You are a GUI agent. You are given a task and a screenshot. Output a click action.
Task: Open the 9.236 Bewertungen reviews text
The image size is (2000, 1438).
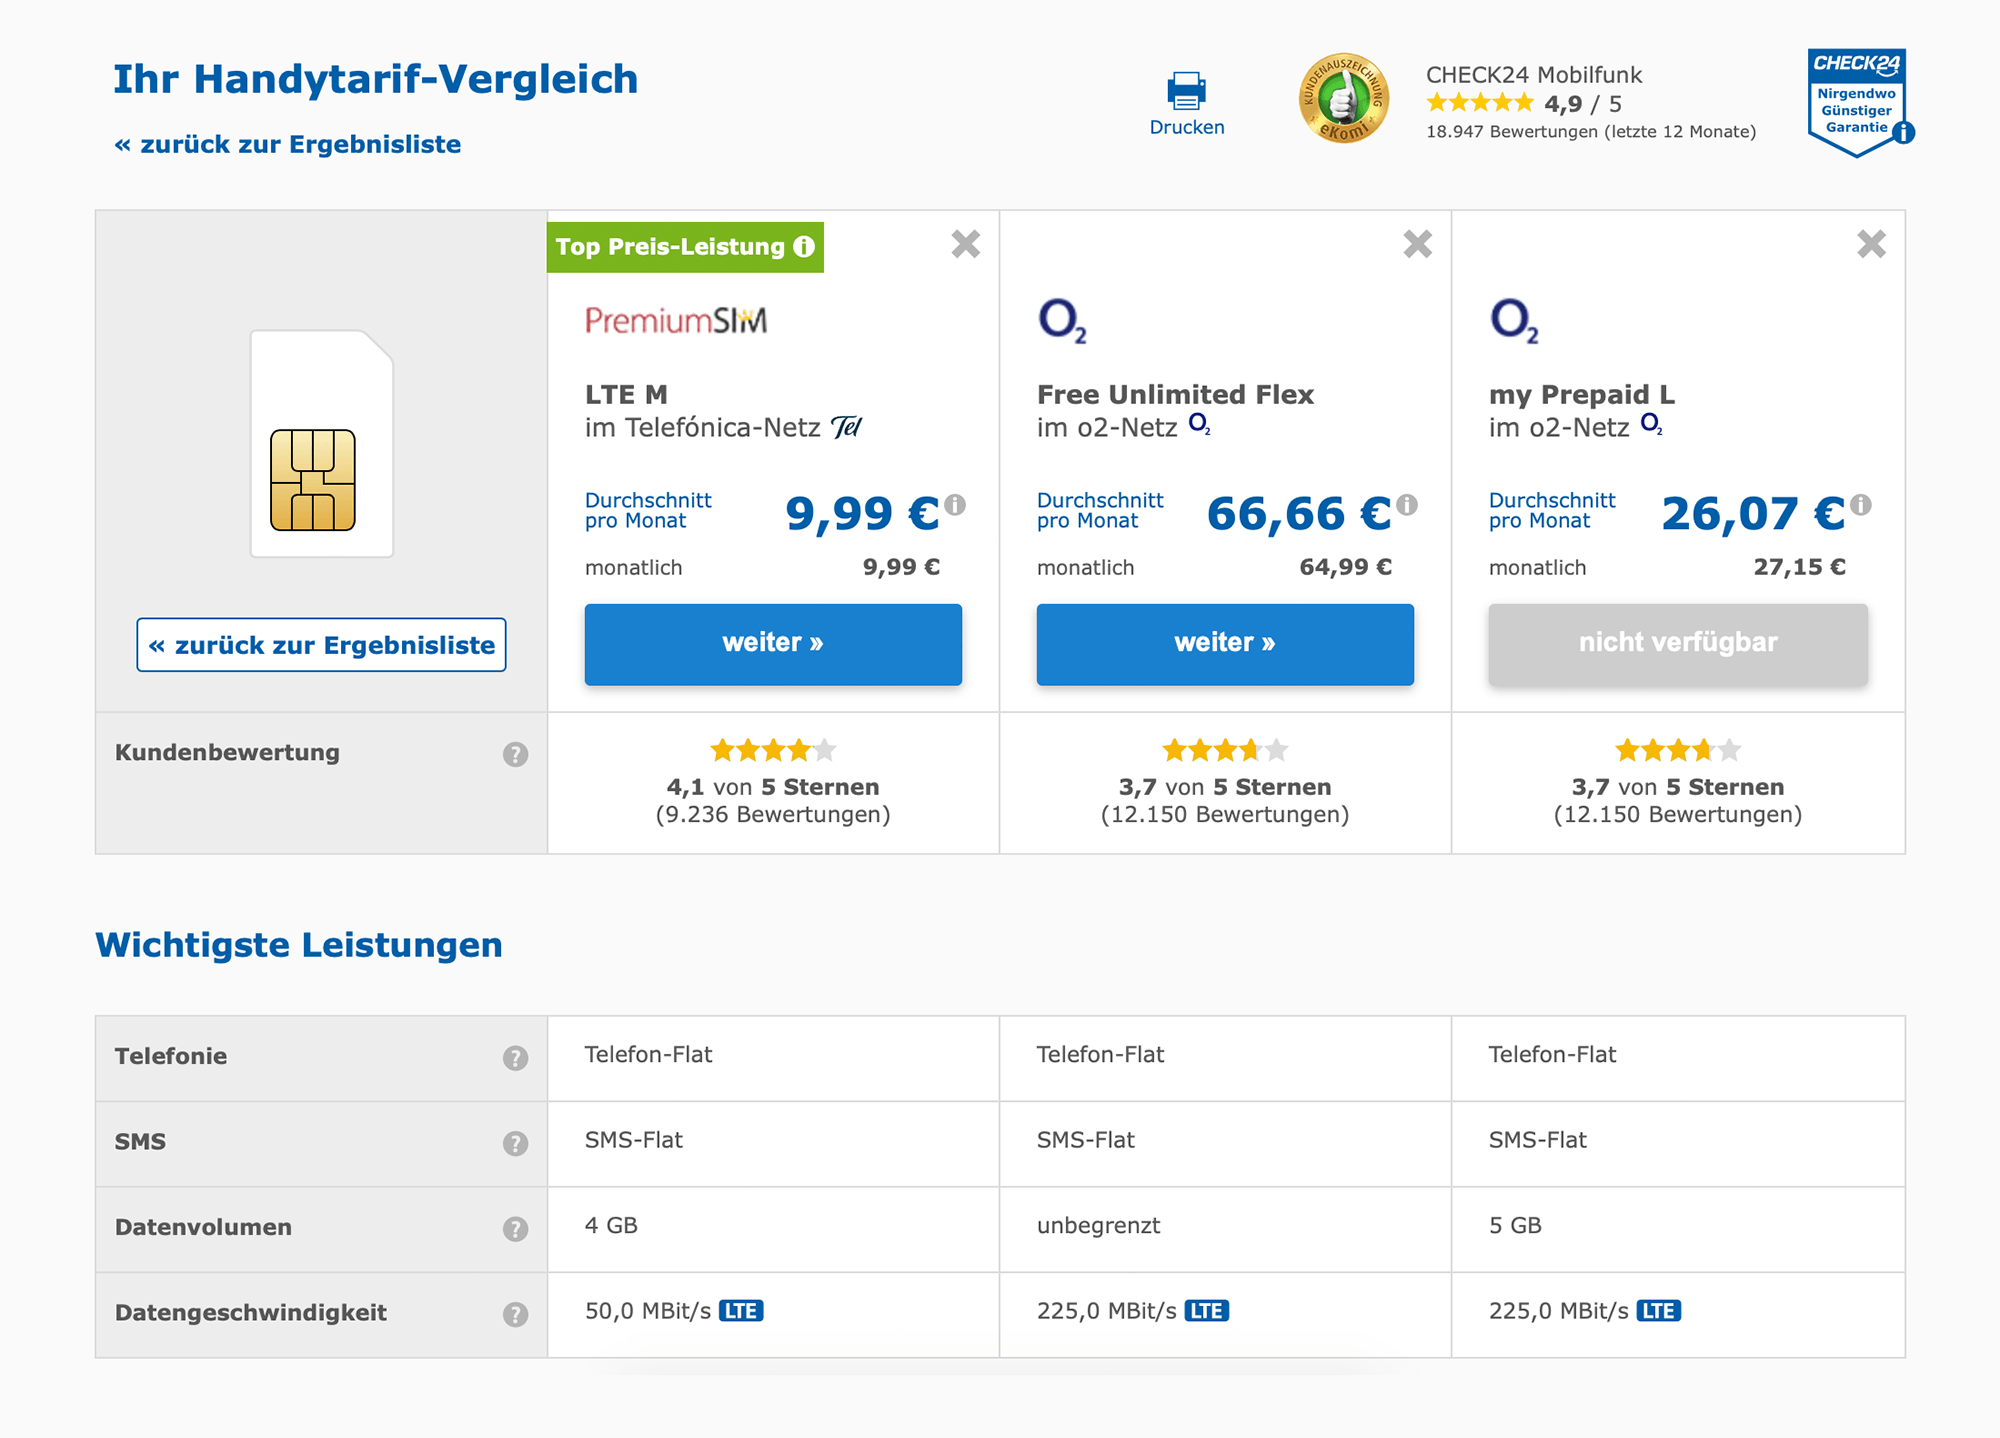tap(773, 815)
